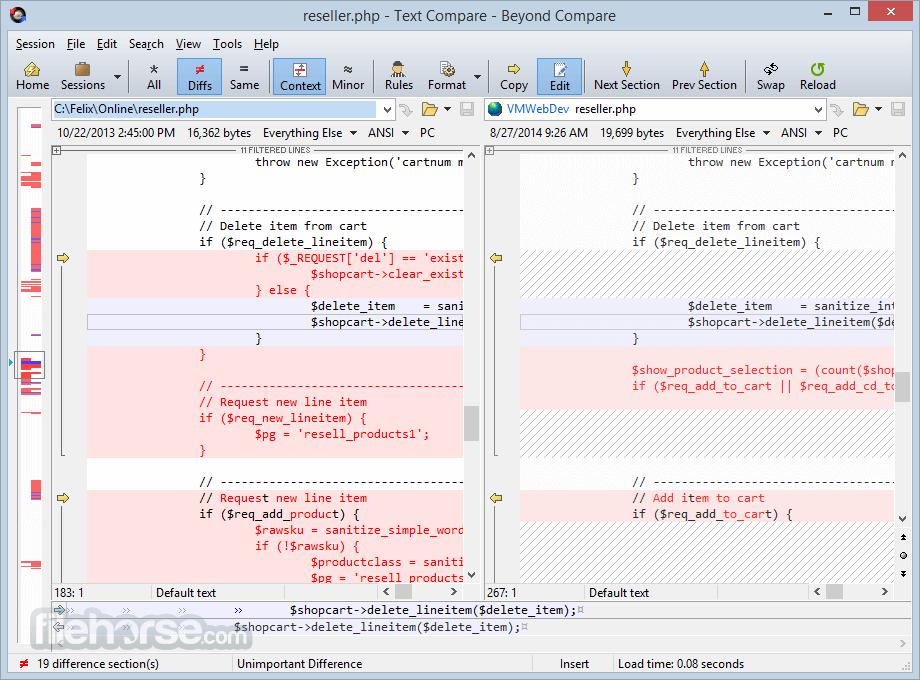Screen dimensions: 920x680
Task: Open the Search menu
Action: point(146,44)
